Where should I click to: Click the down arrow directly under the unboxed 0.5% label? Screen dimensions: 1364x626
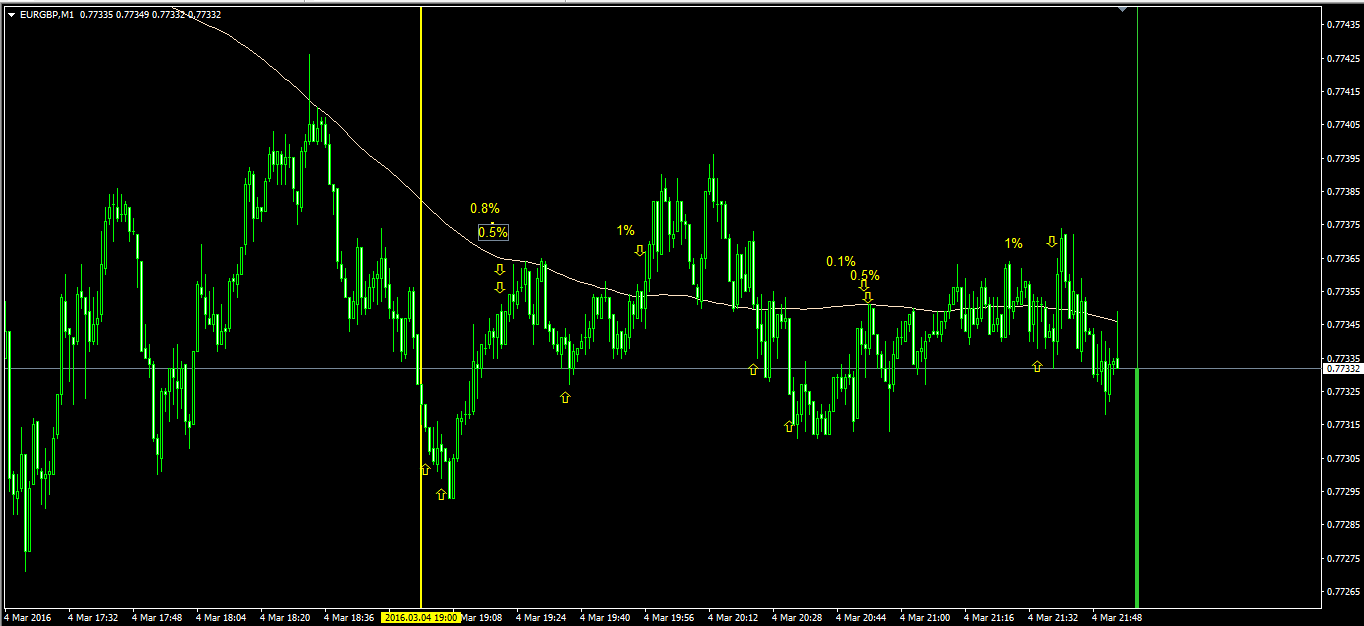[864, 285]
